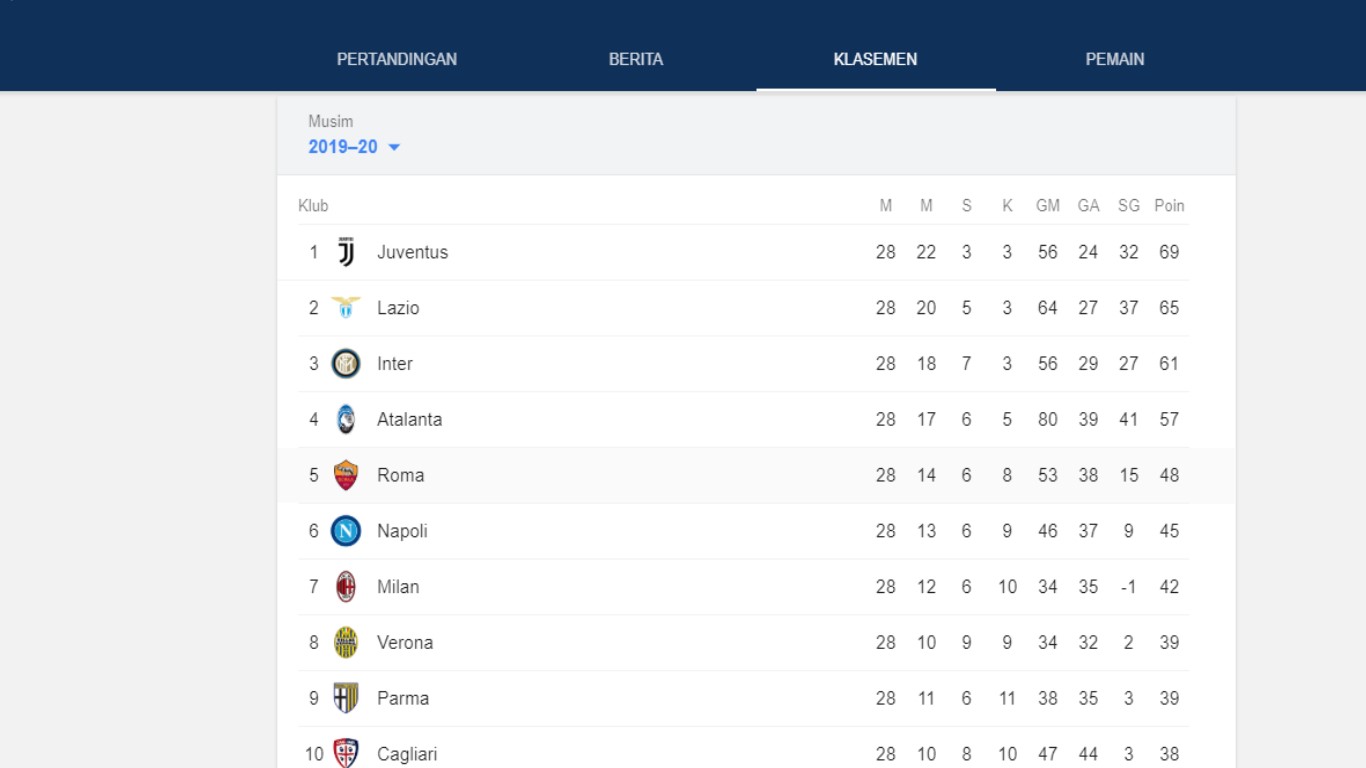Image resolution: width=1366 pixels, height=768 pixels.
Task: Click the Napoli team name
Action: [402, 531]
